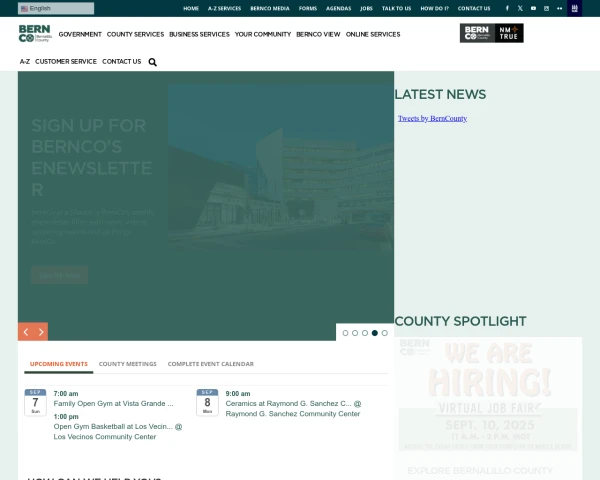The width and height of the screenshot is (600, 480).
Task: Open BernCo Facebook page icon
Action: tap(507, 8)
